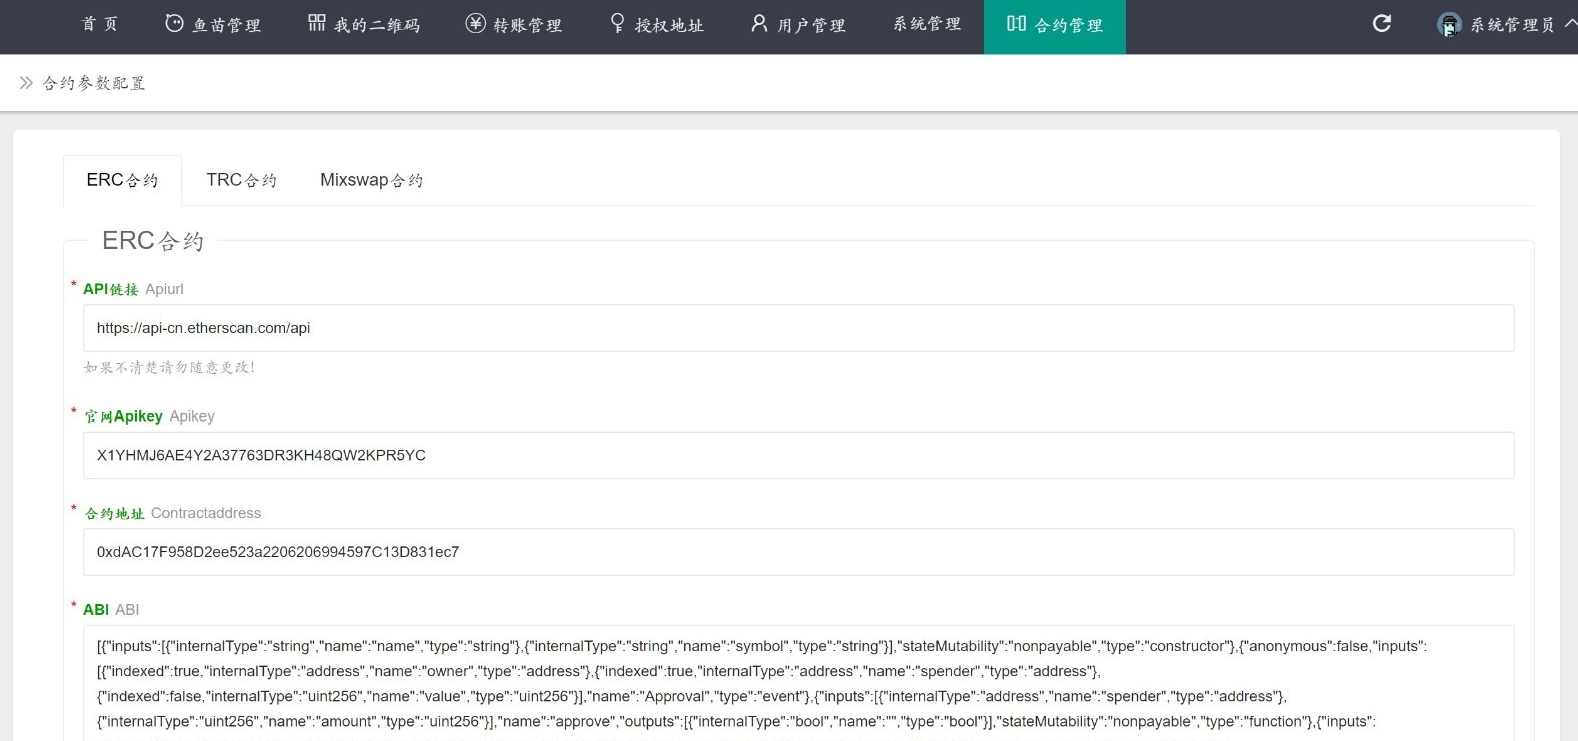The image size is (1578, 741).
Task: Click the 转账管理 yen coin icon
Action: [x=476, y=23]
